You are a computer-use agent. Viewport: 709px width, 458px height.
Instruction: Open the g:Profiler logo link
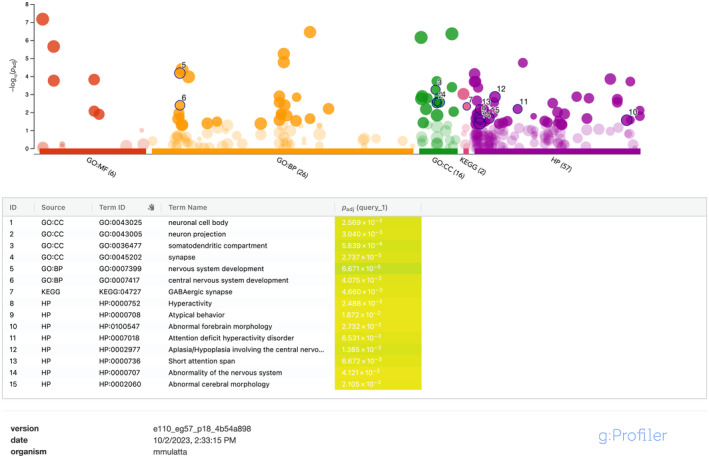[x=632, y=435]
